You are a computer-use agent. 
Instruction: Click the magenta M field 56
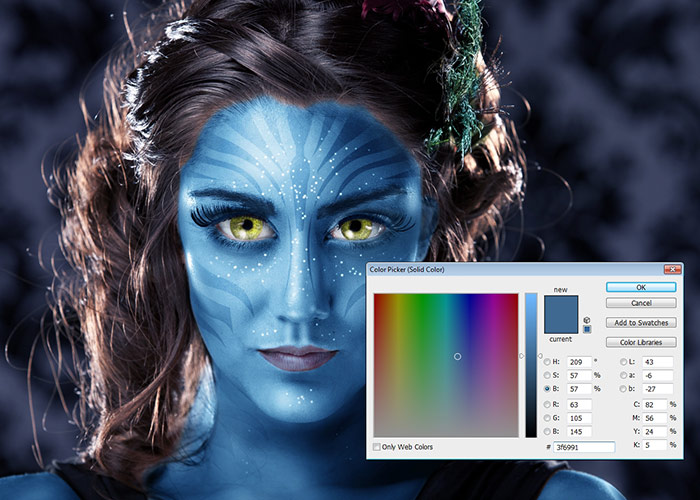(x=654, y=418)
